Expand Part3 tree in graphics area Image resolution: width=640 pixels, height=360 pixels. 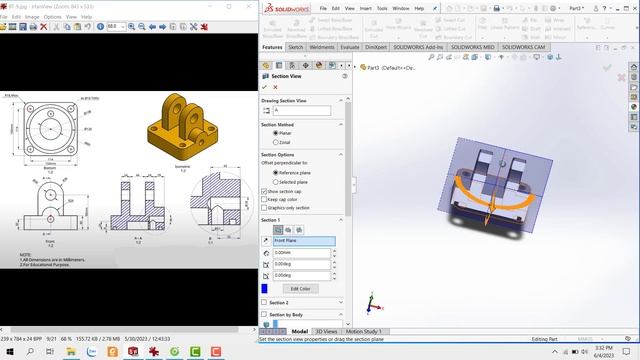pyautogui.click(x=356, y=67)
